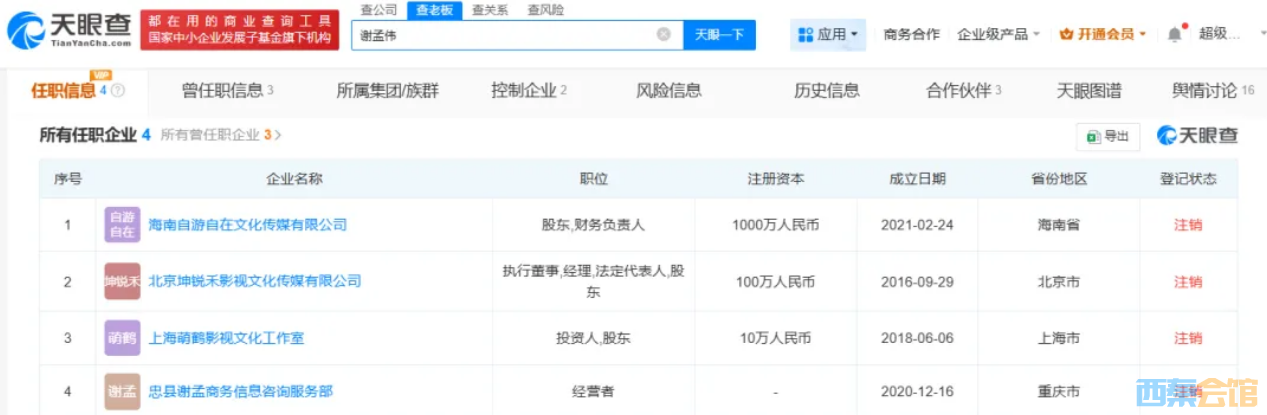Clear the search box with the X icon

point(664,34)
